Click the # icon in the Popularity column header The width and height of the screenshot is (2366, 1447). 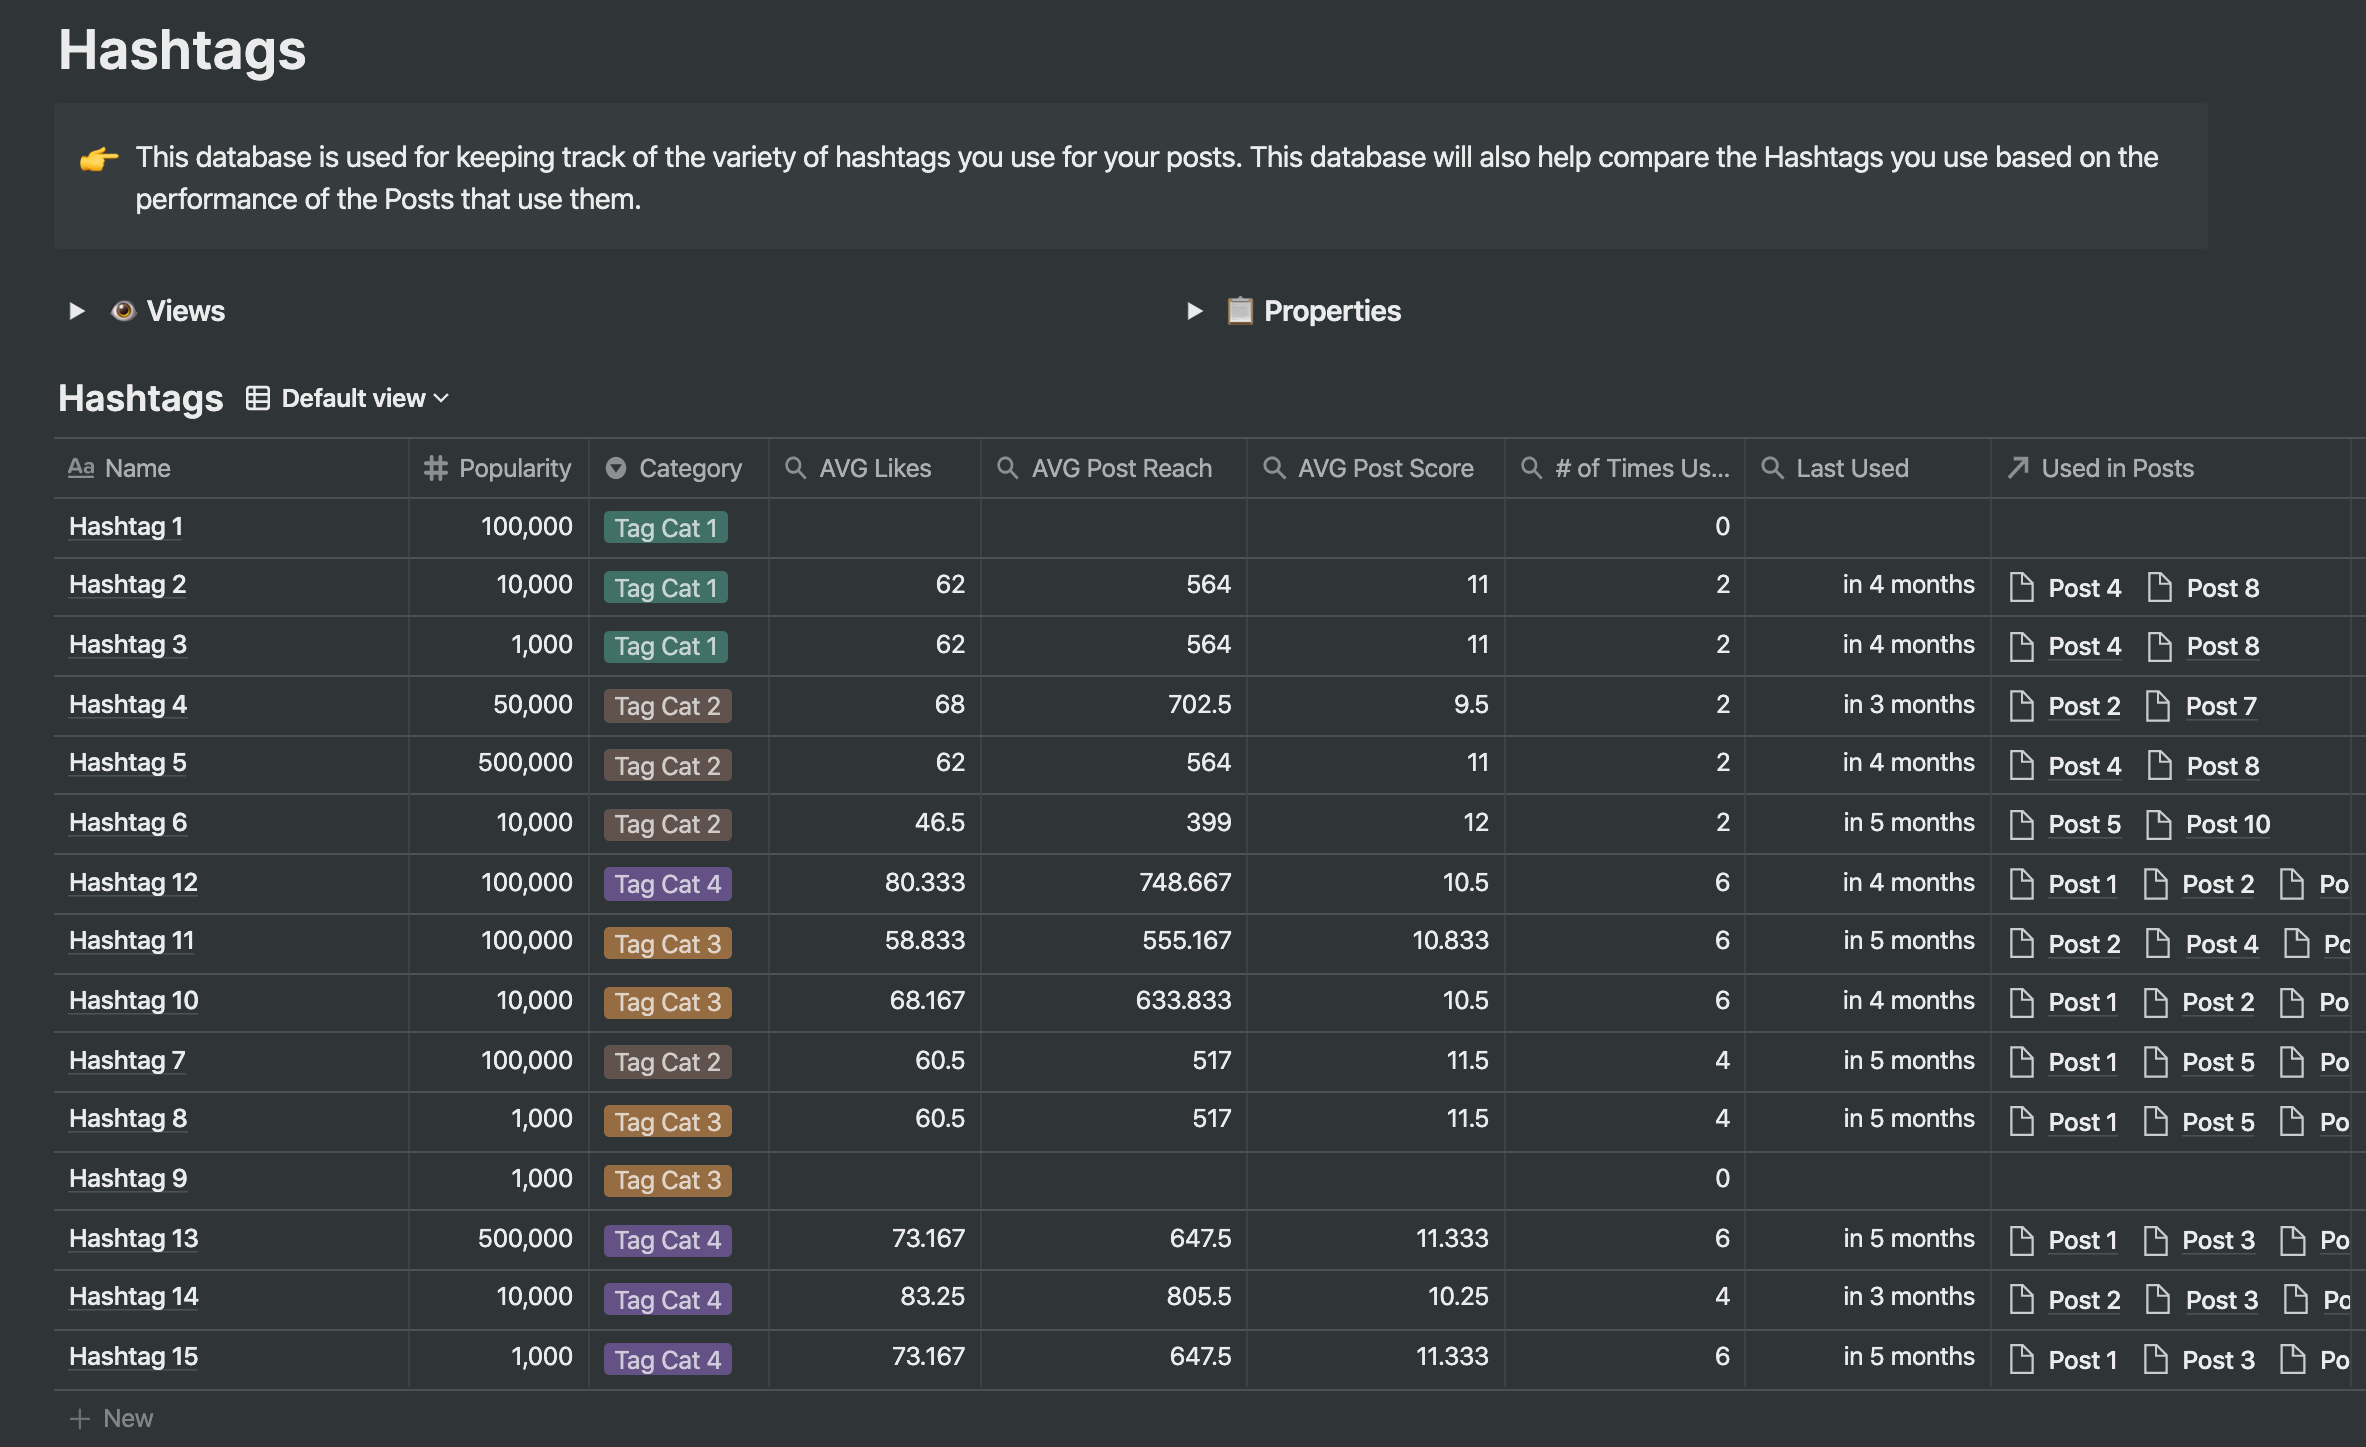click(434, 467)
